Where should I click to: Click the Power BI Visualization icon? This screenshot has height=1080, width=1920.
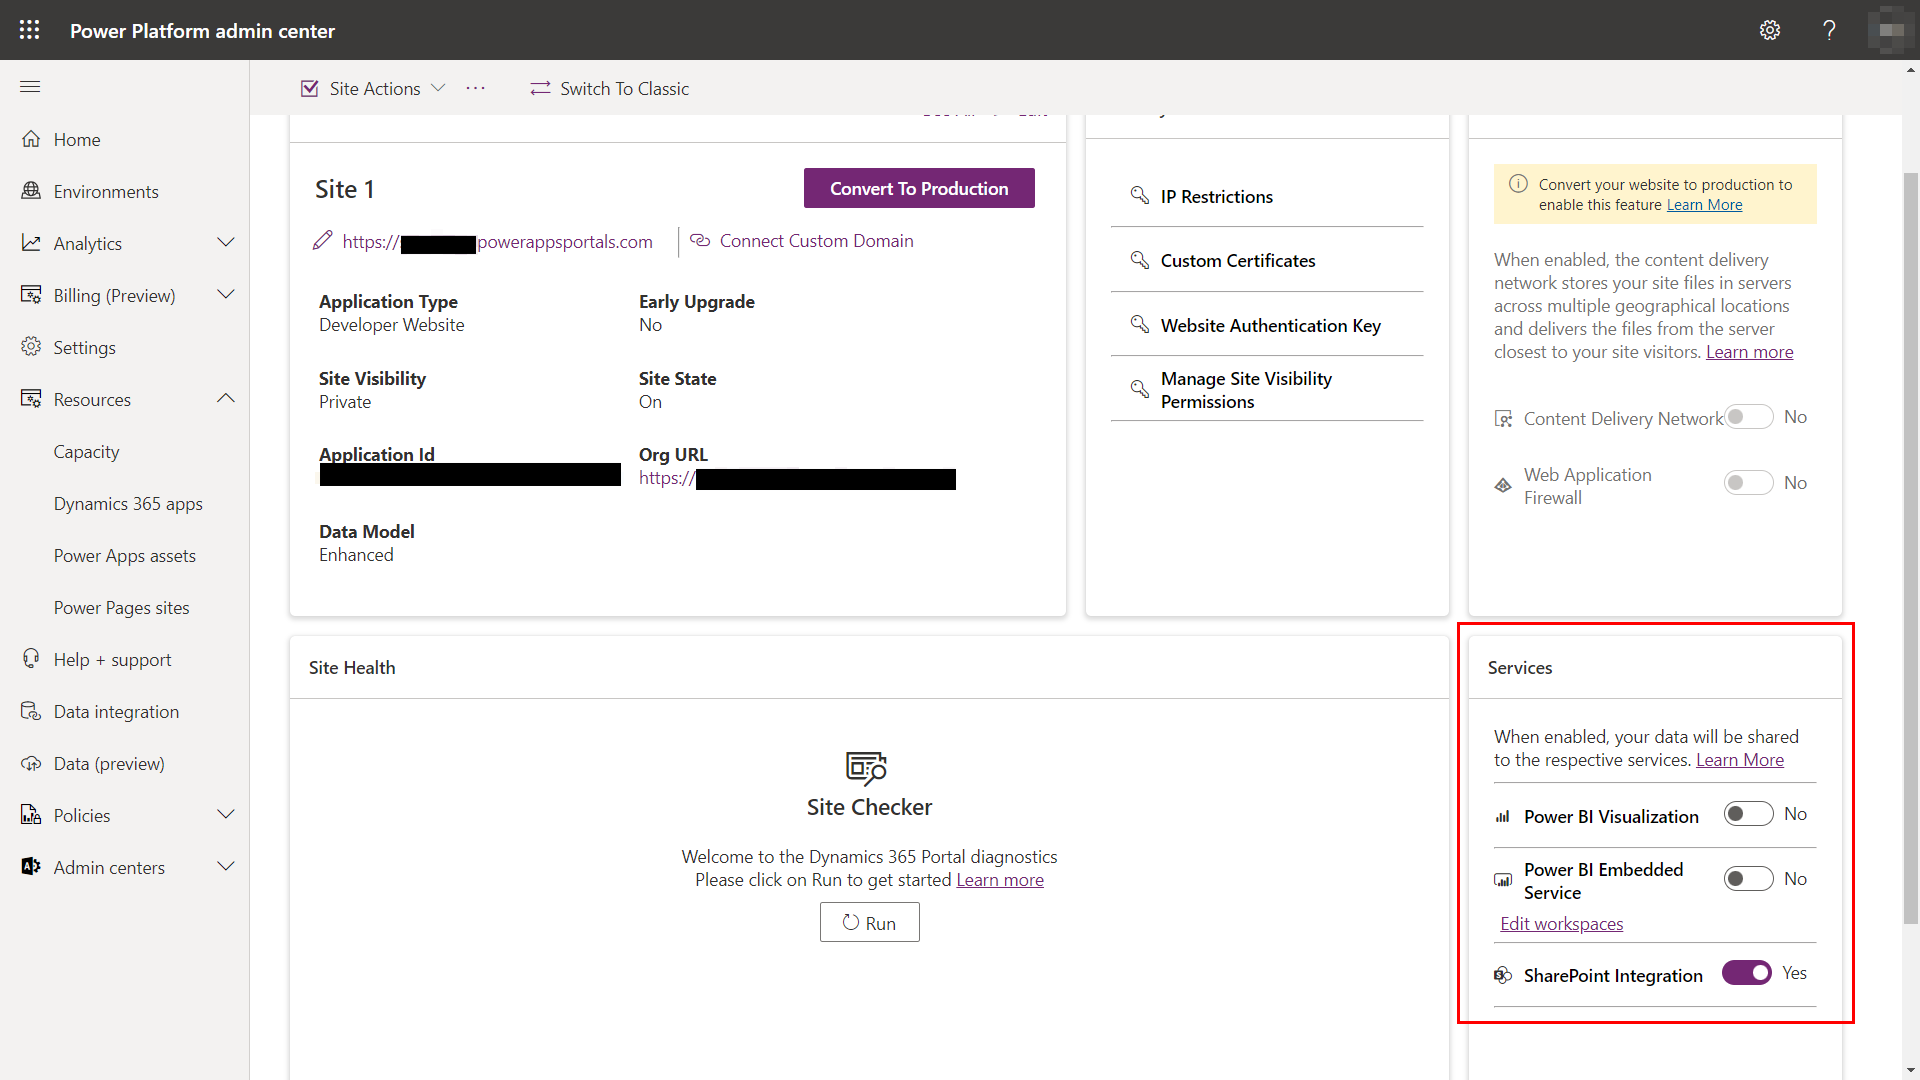click(x=1502, y=815)
